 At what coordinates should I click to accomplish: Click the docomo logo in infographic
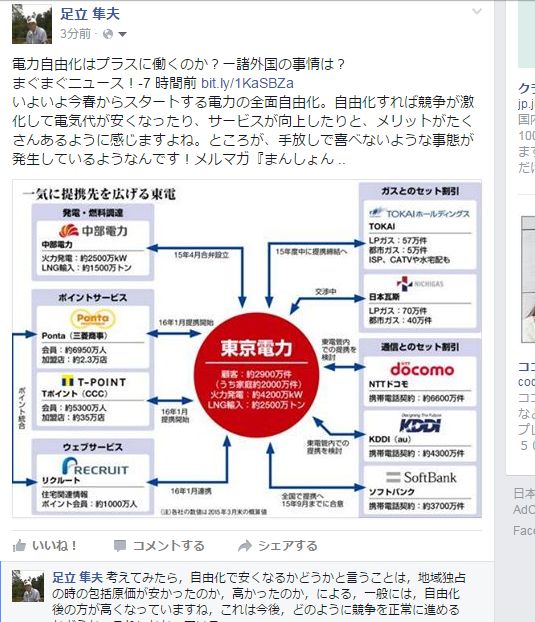pyautogui.click(x=422, y=369)
